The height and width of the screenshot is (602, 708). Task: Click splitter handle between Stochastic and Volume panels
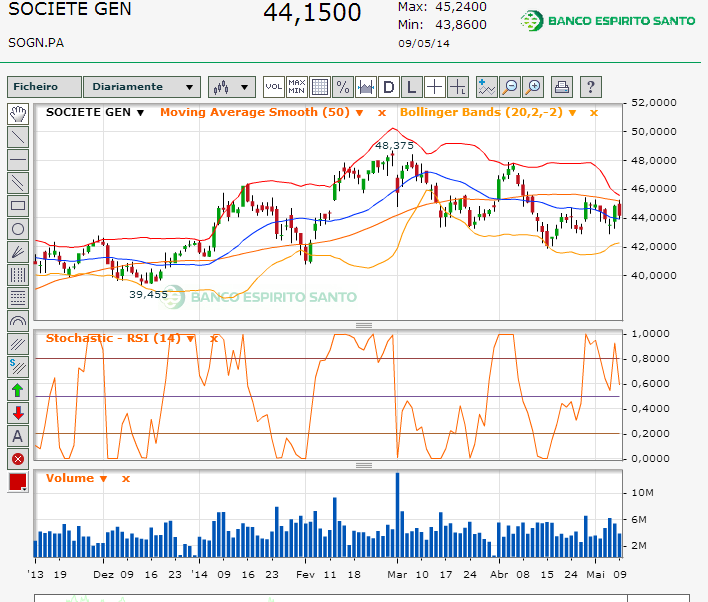point(364,465)
